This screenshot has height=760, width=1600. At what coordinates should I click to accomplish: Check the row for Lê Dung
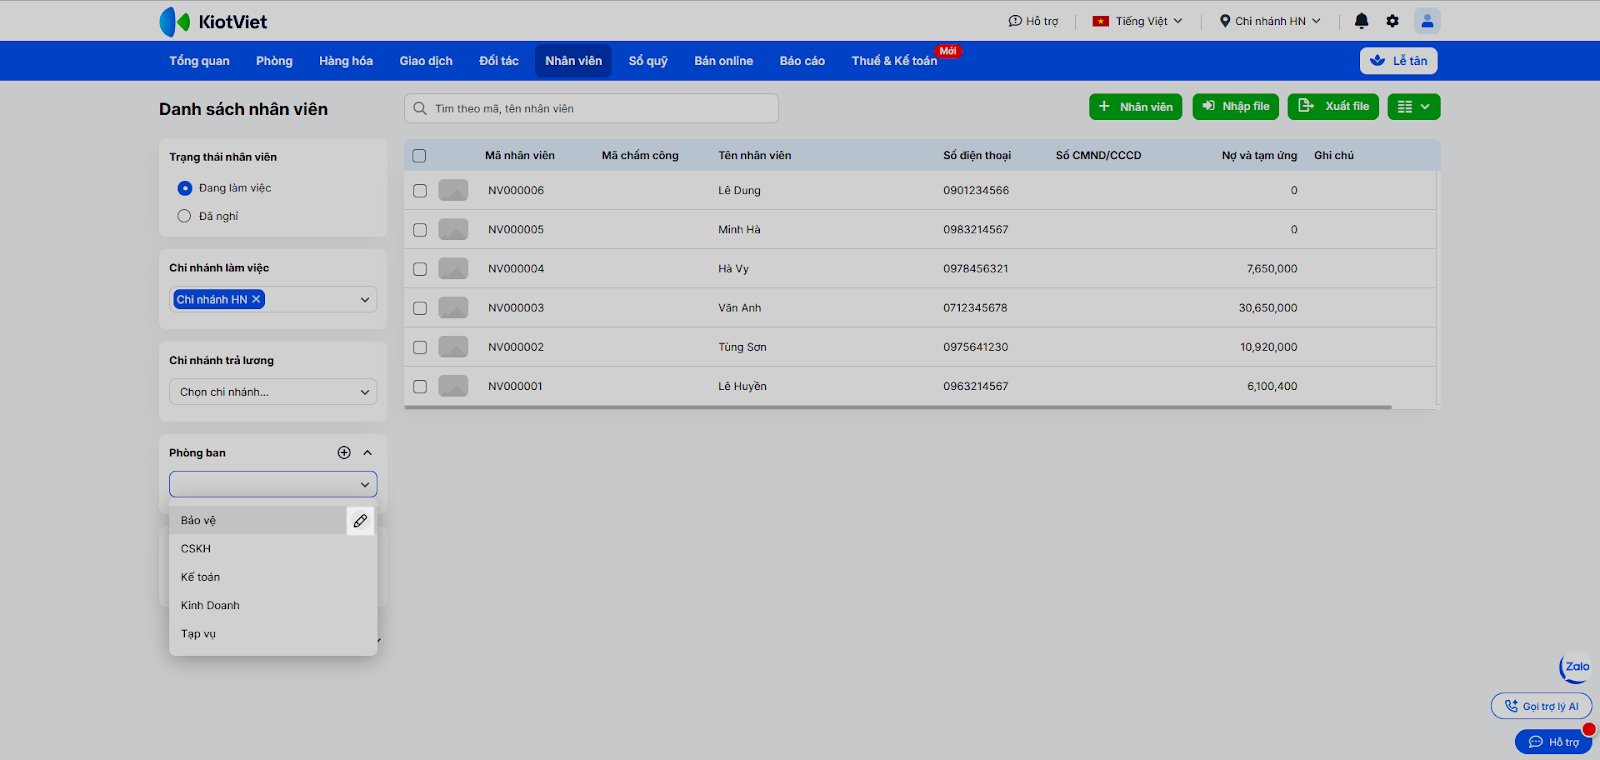[x=420, y=190]
